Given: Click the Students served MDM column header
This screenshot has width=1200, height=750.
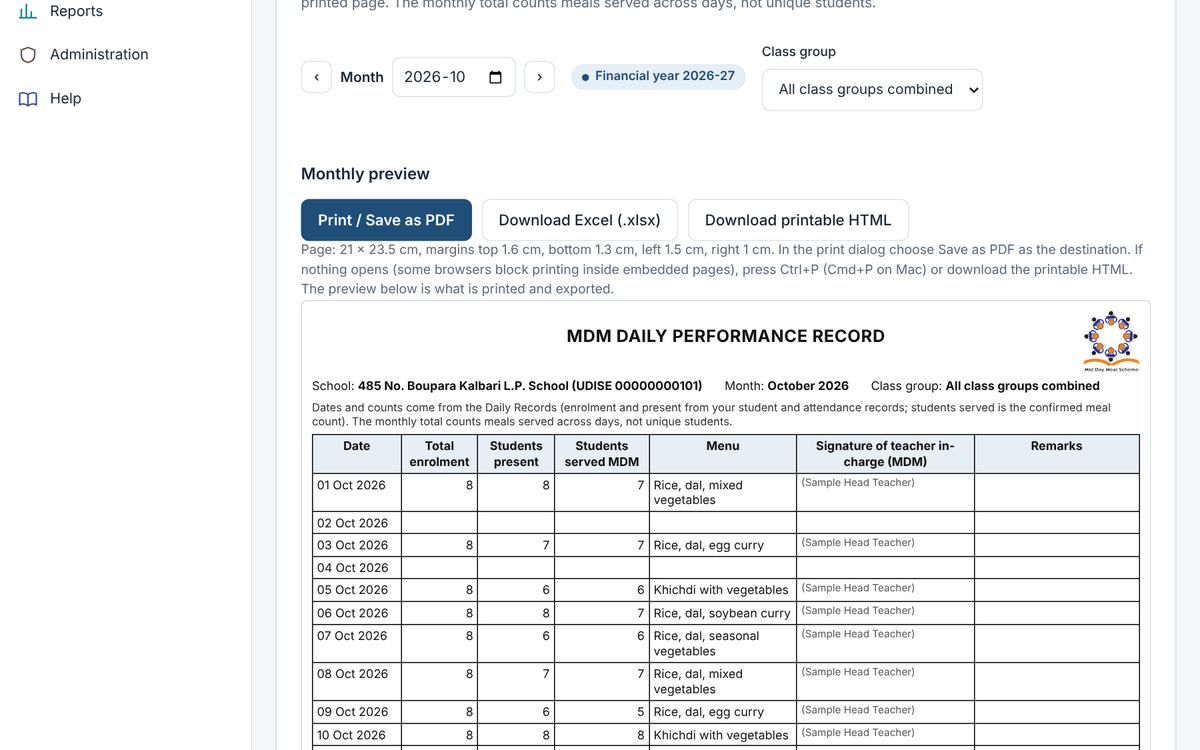Looking at the screenshot, I should coord(602,454).
